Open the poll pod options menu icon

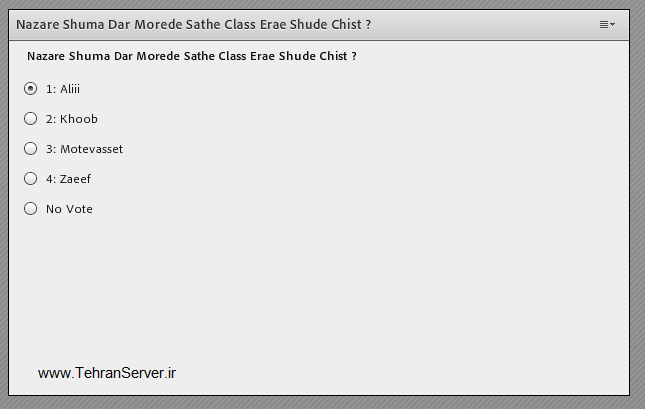(x=604, y=24)
